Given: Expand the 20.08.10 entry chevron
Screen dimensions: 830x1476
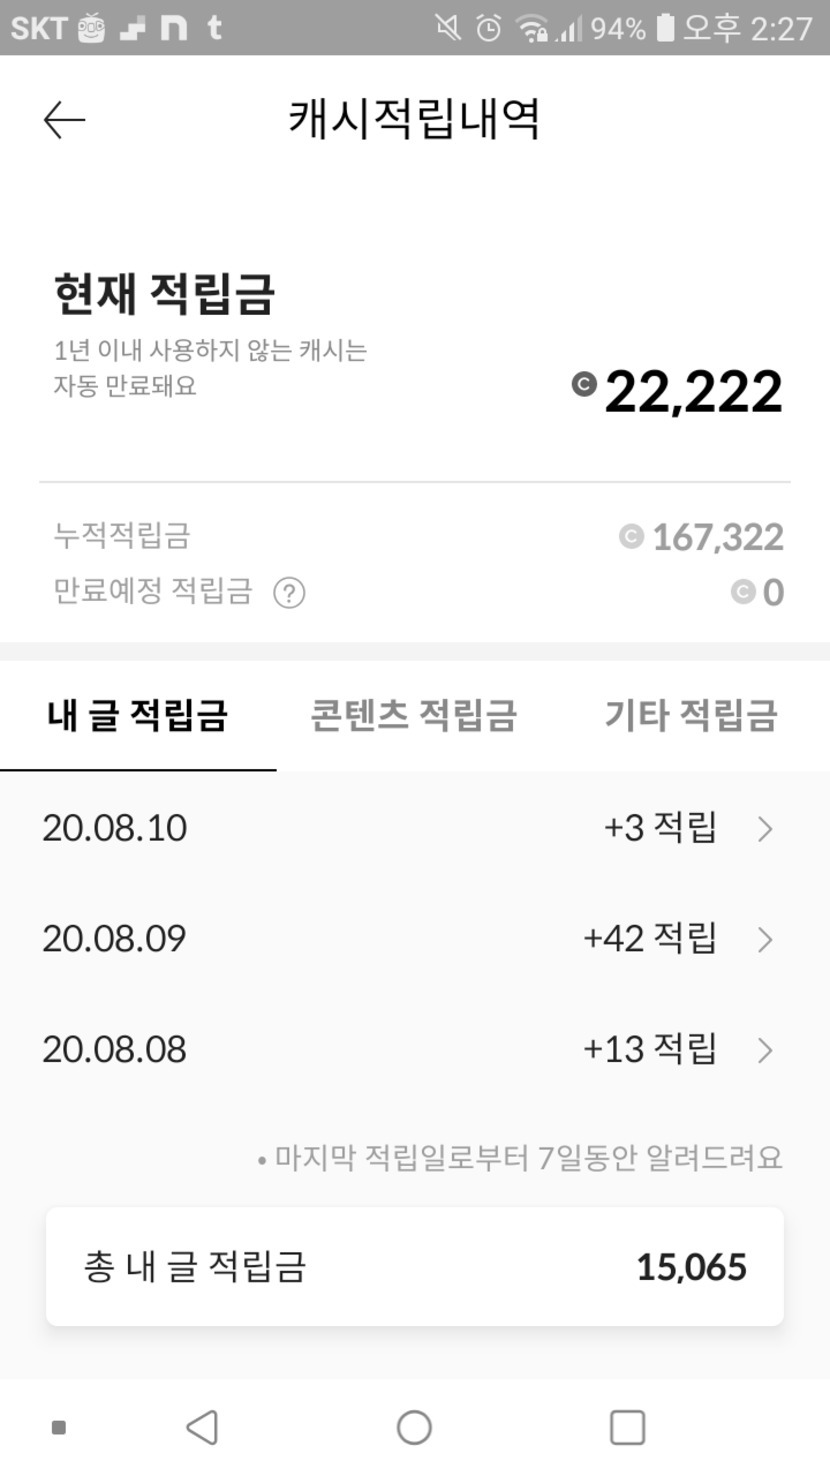Looking at the screenshot, I should (765, 829).
